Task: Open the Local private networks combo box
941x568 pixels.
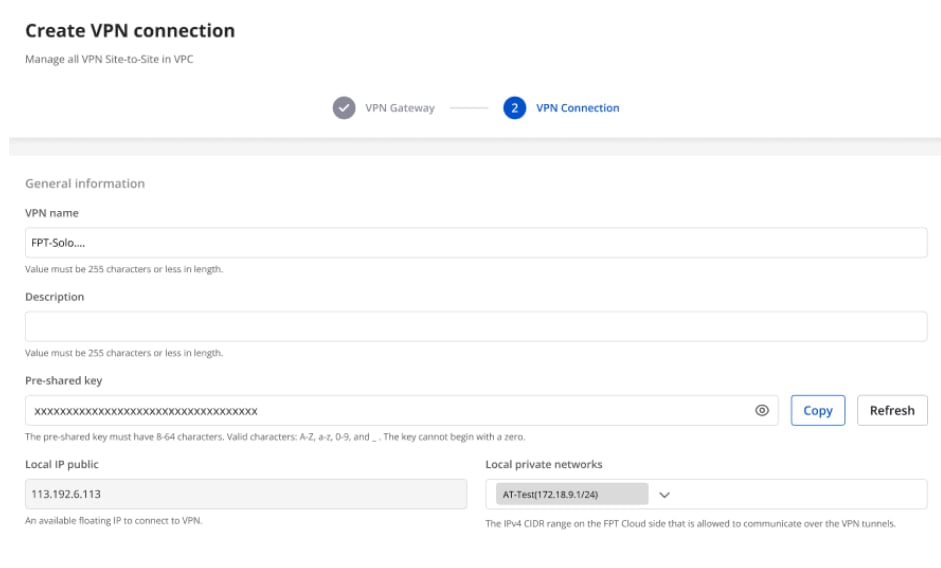Action: pyautogui.click(x=800, y=494)
